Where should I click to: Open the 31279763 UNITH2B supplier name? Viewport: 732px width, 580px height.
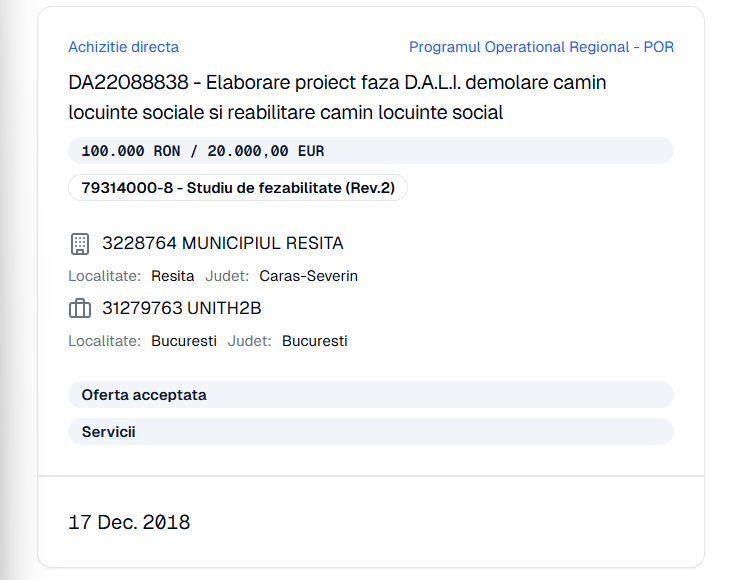[182, 308]
